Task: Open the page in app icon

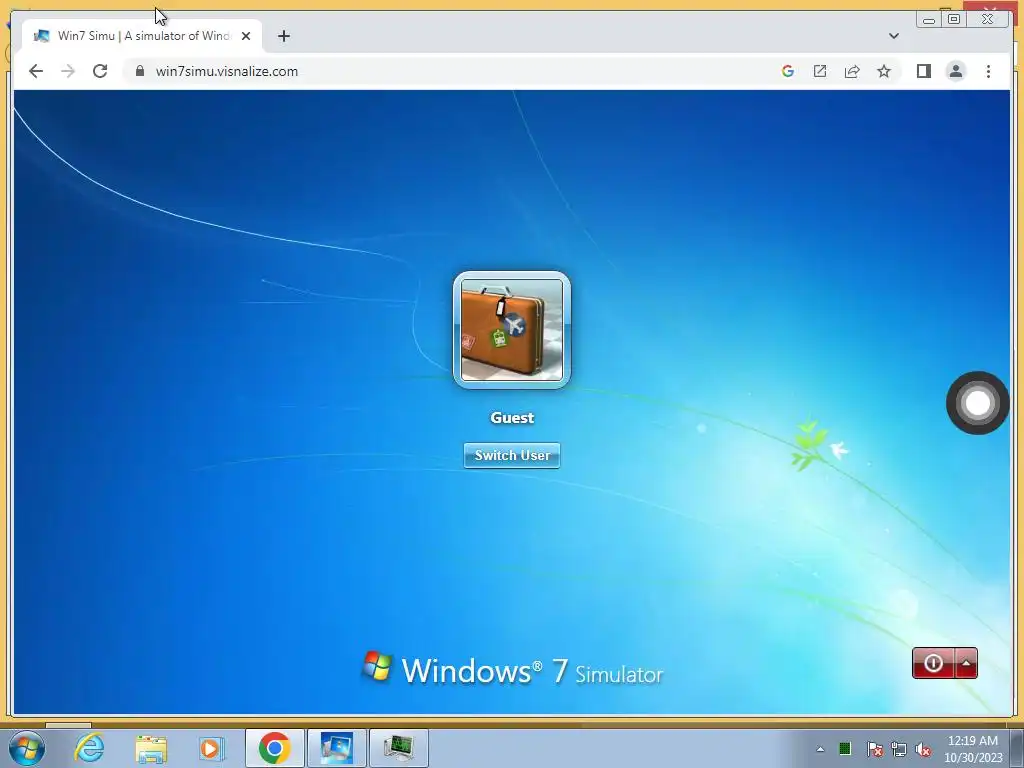Action: click(x=820, y=71)
